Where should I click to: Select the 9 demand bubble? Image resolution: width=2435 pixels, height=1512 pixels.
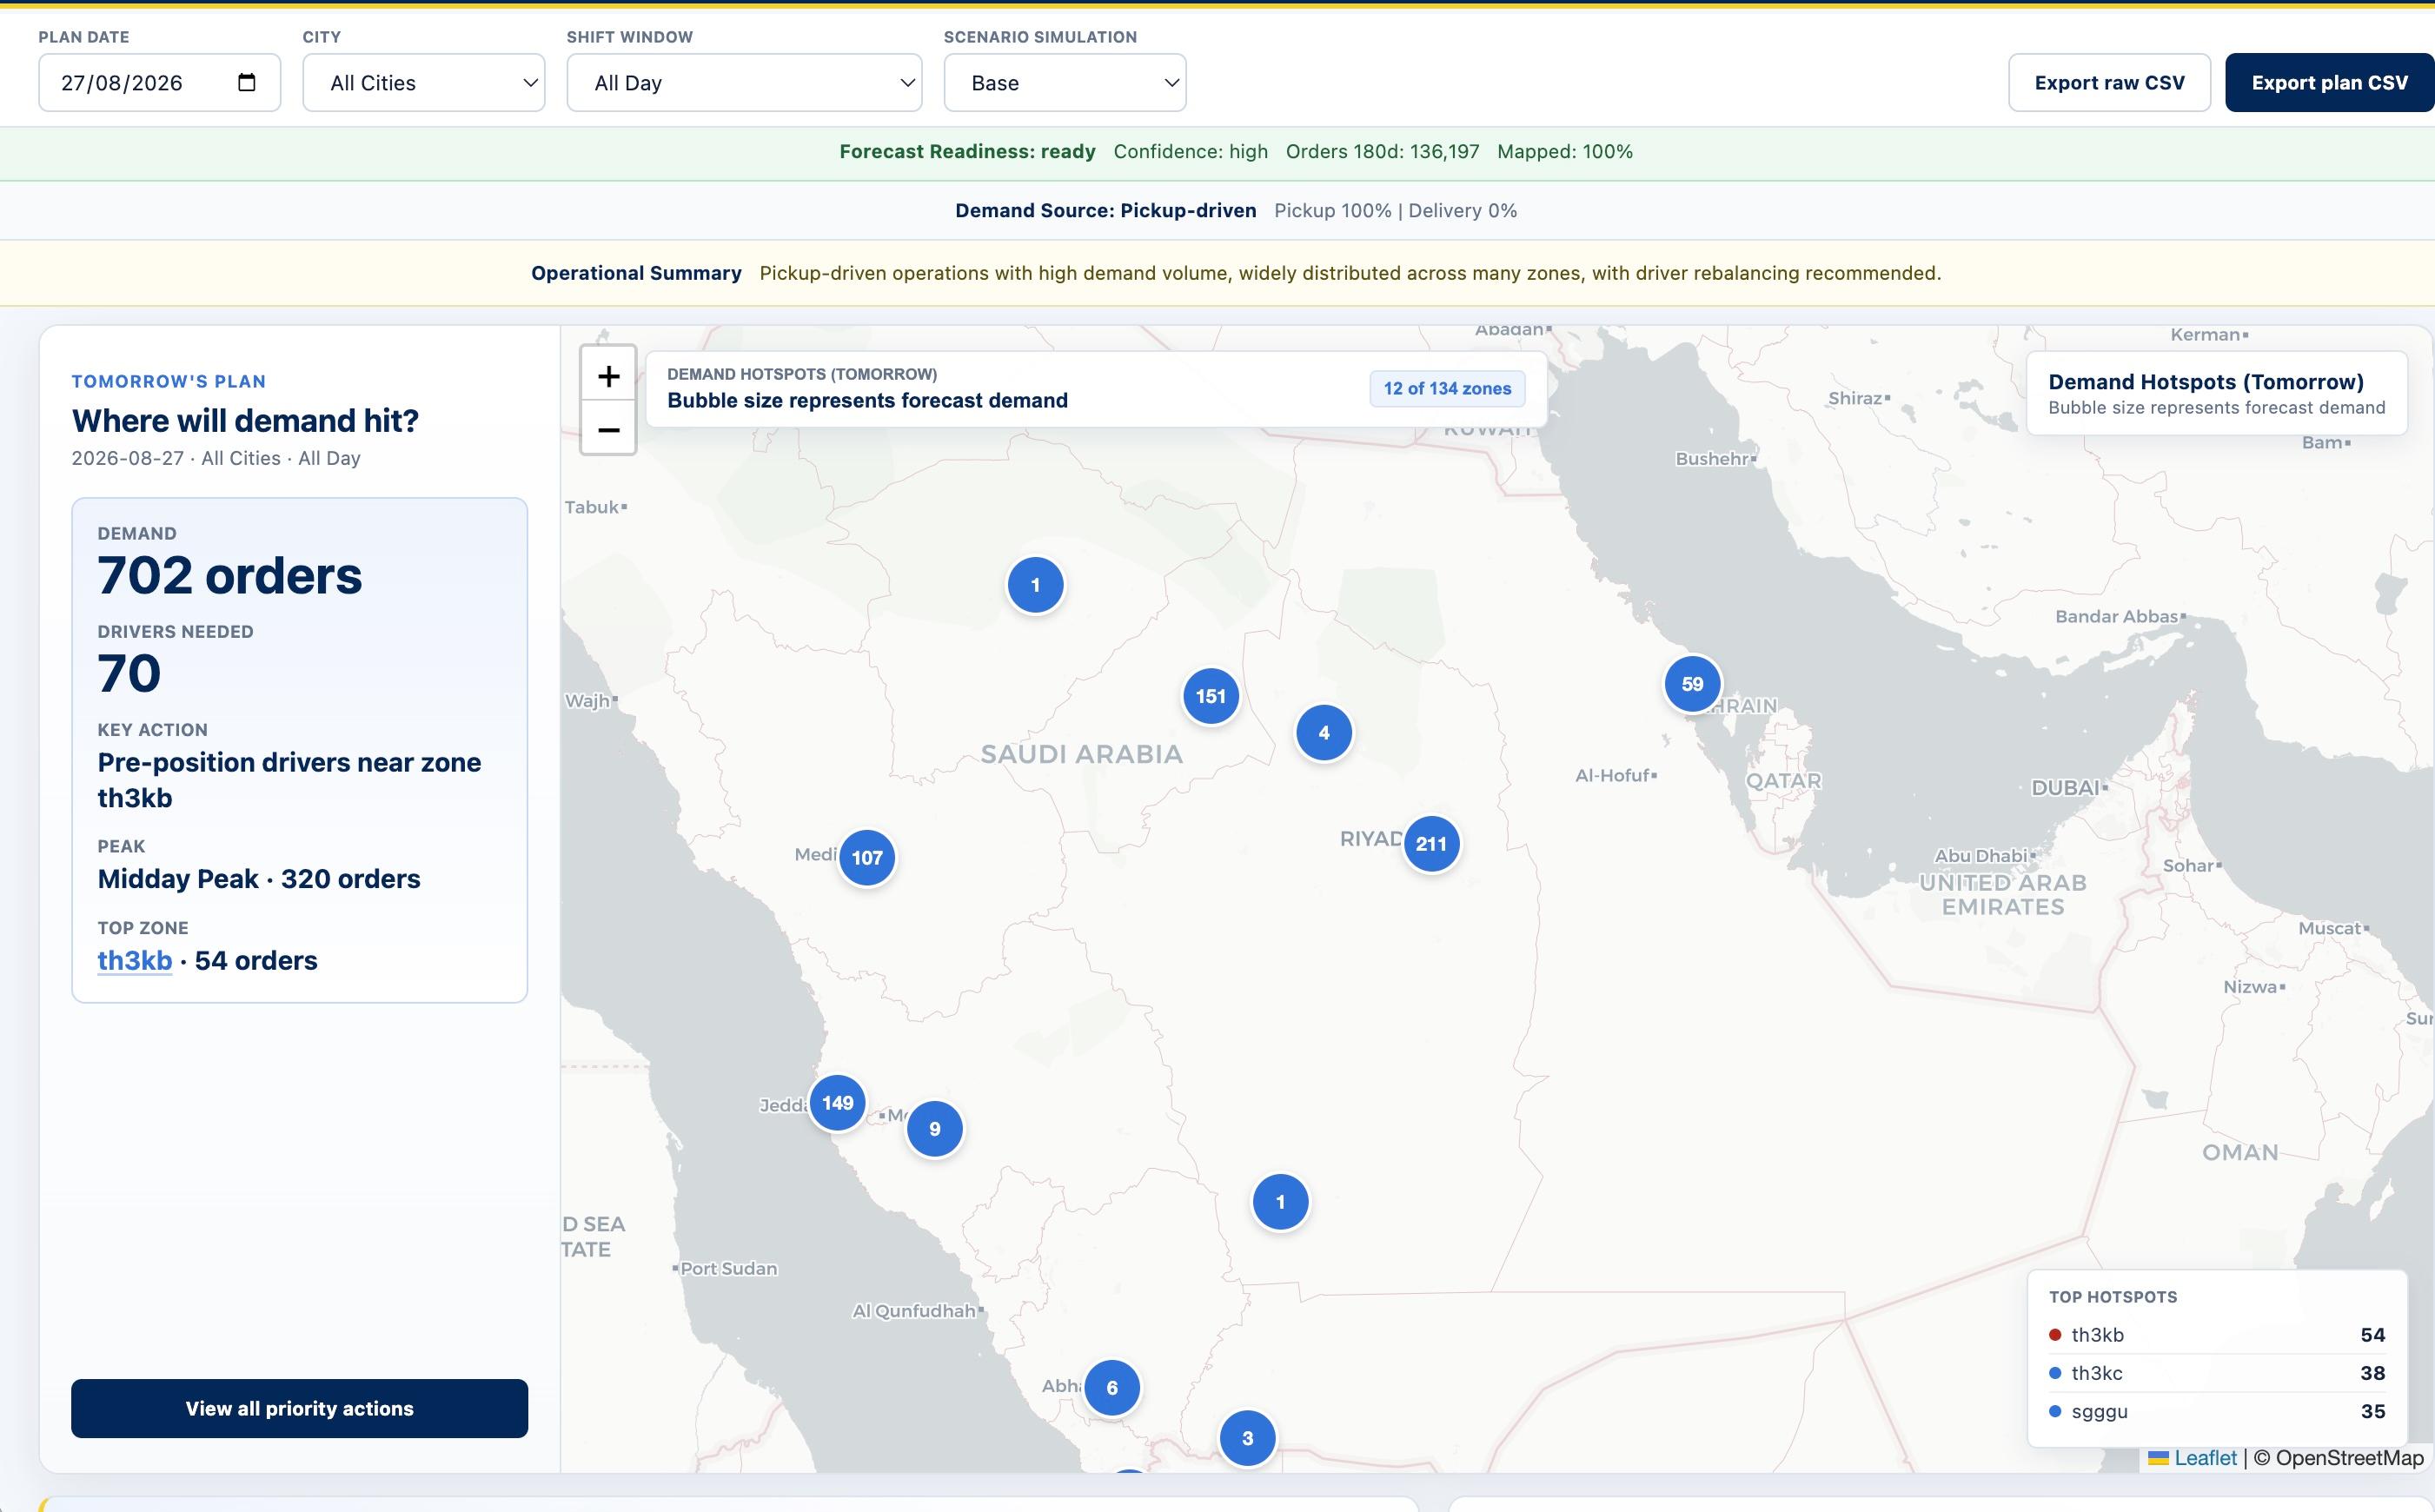tap(934, 1129)
